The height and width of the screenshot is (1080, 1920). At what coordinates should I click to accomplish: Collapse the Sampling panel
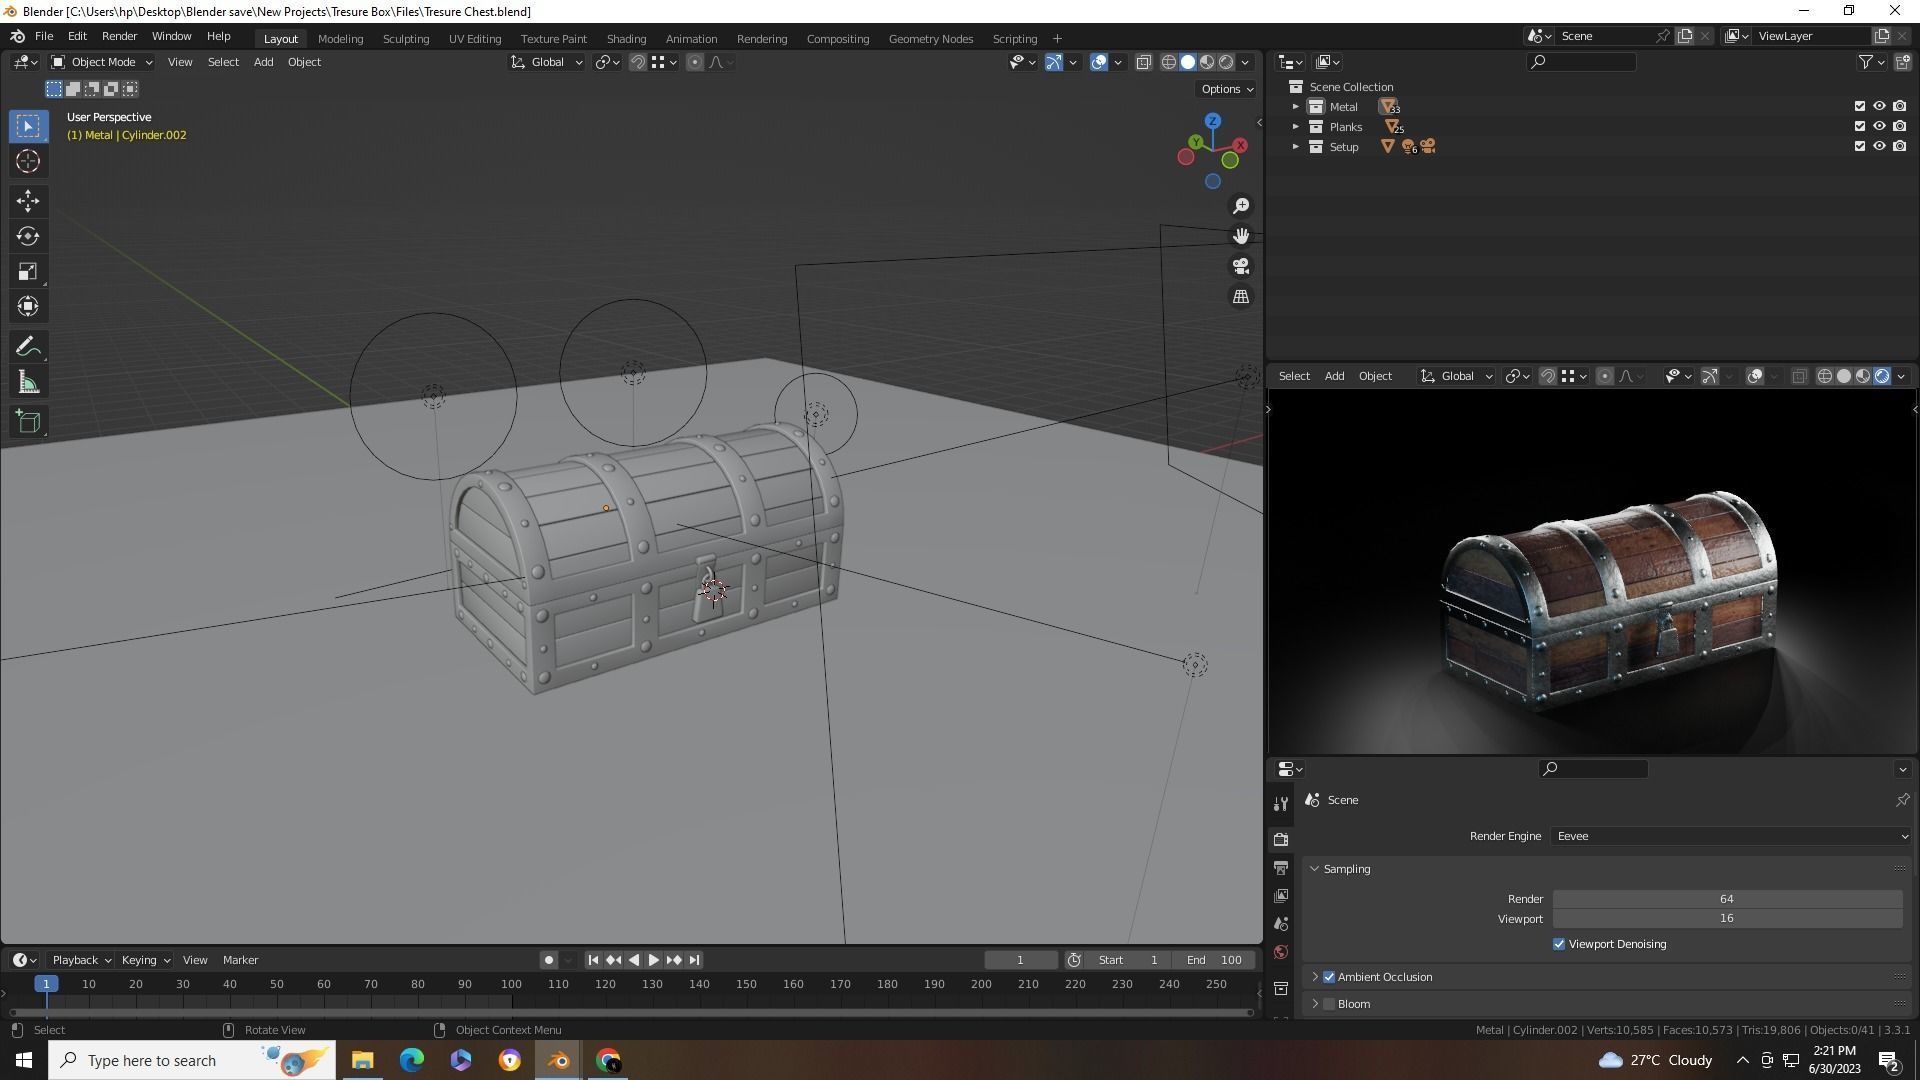(x=1315, y=869)
